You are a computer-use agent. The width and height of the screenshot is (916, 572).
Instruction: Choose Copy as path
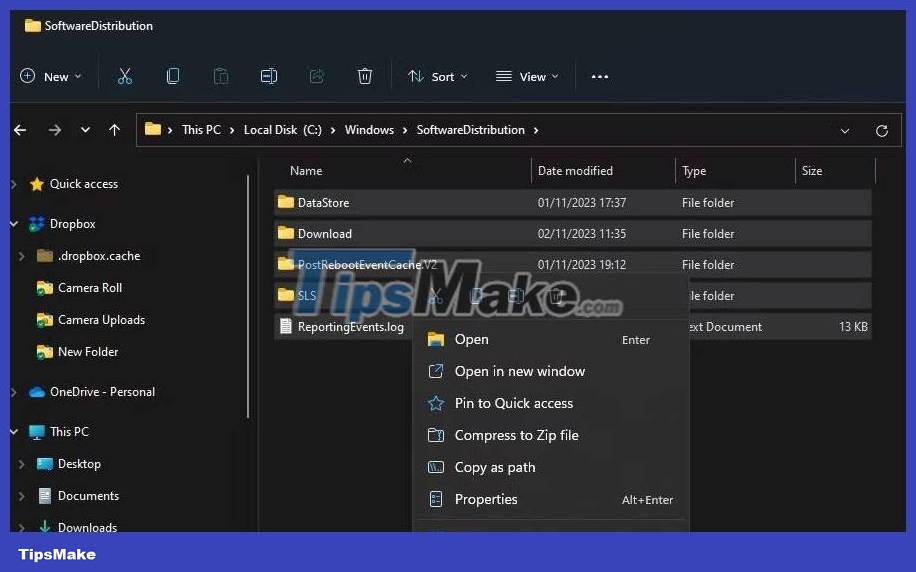tap(551, 467)
